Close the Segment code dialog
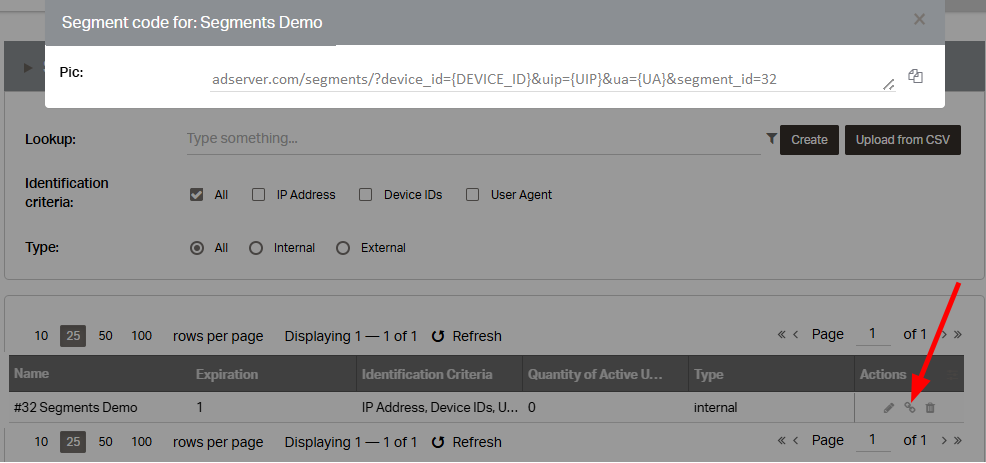This screenshot has width=986, height=463. click(x=919, y=20)
